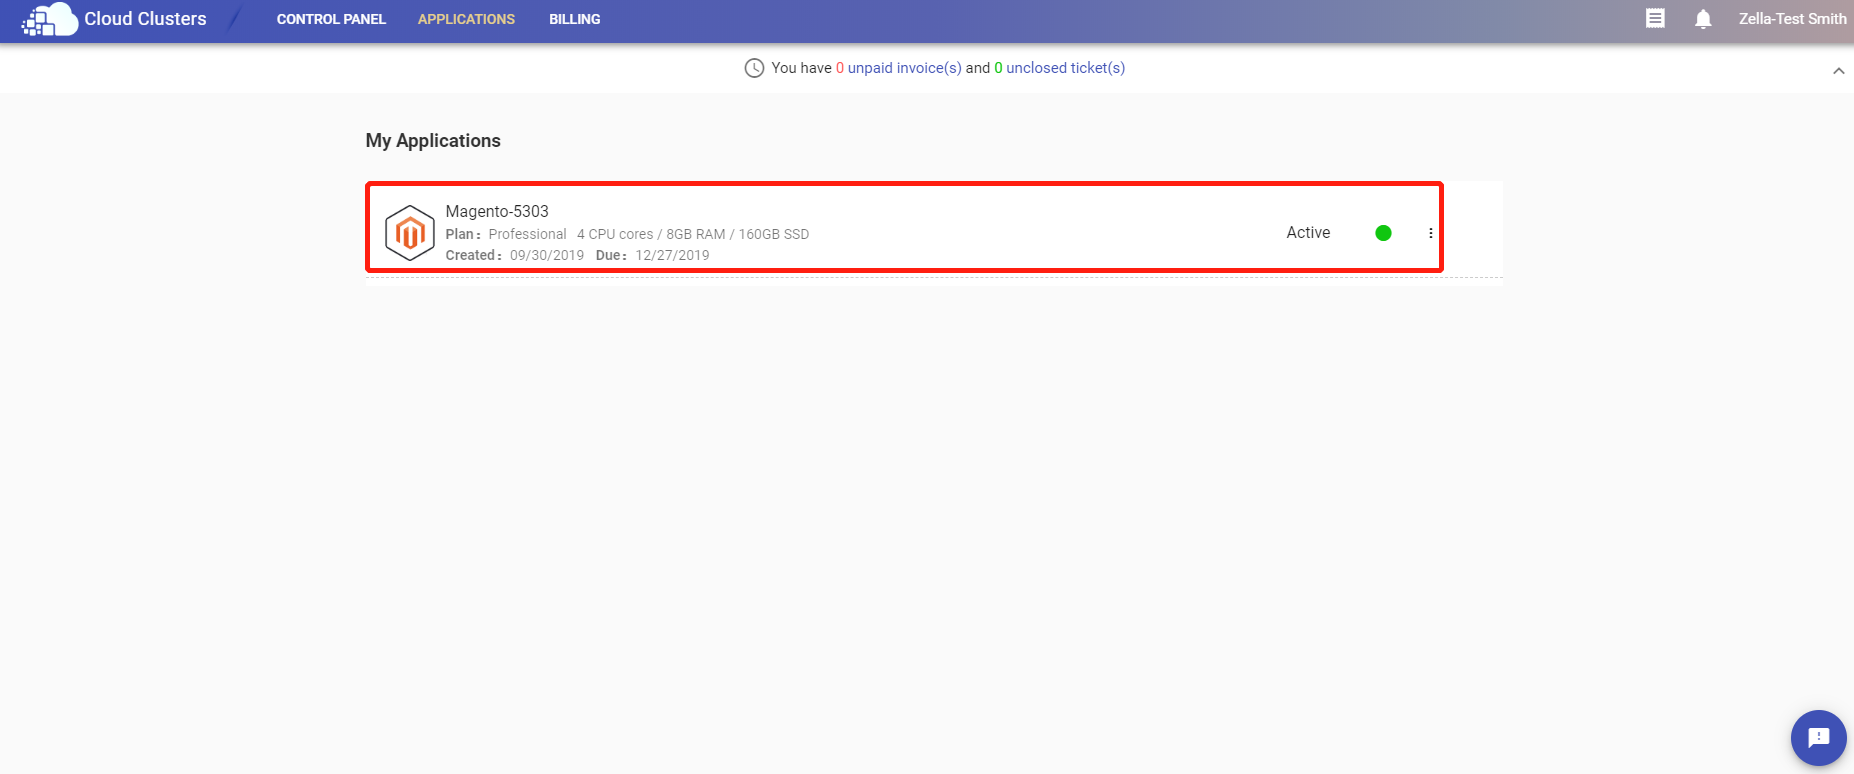
Task: Follow the unclosed ticket(s) link
Action: [x=1065, y=68]
